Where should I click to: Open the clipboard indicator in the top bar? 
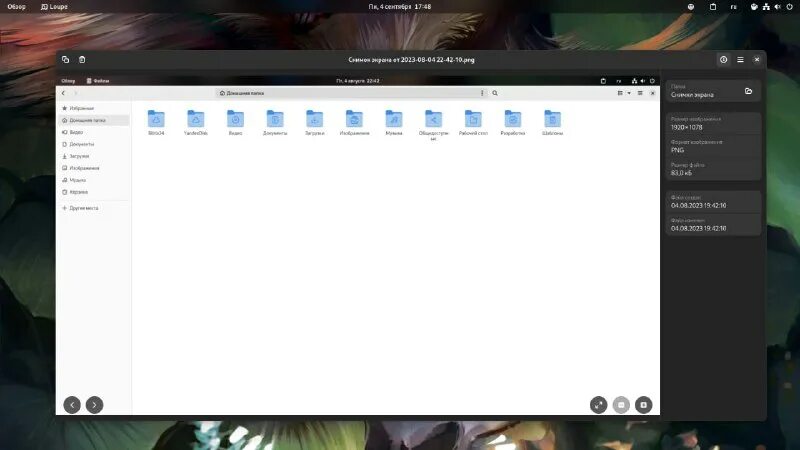pos(713,7)
